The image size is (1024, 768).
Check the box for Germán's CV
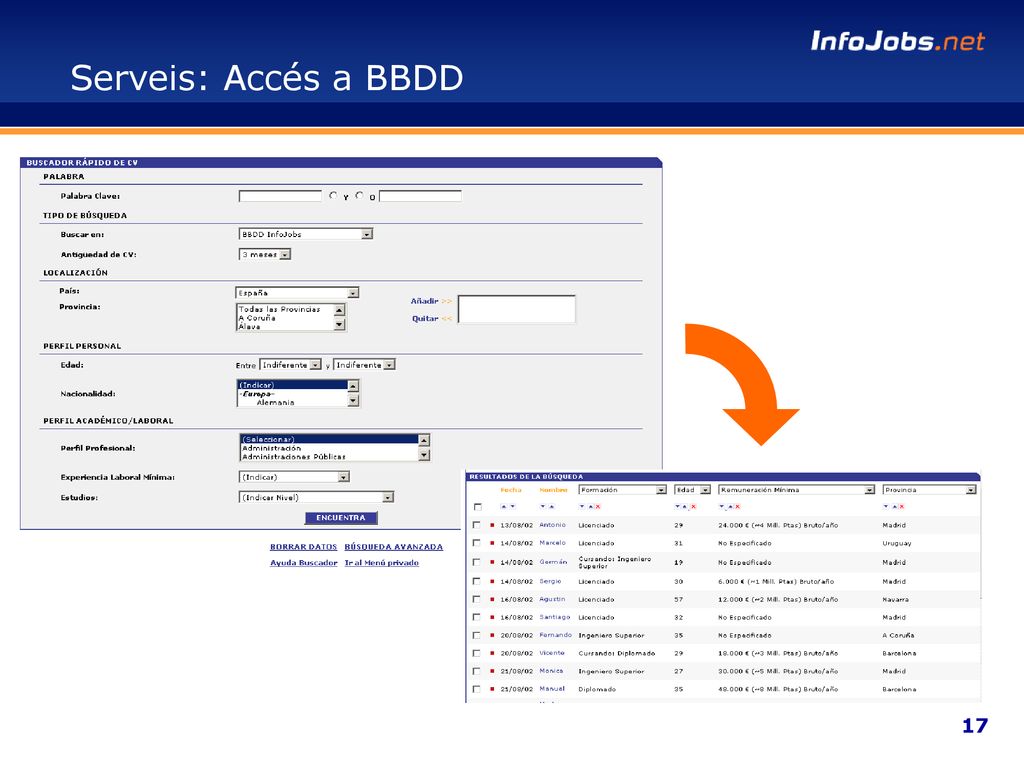coord(476,562)
